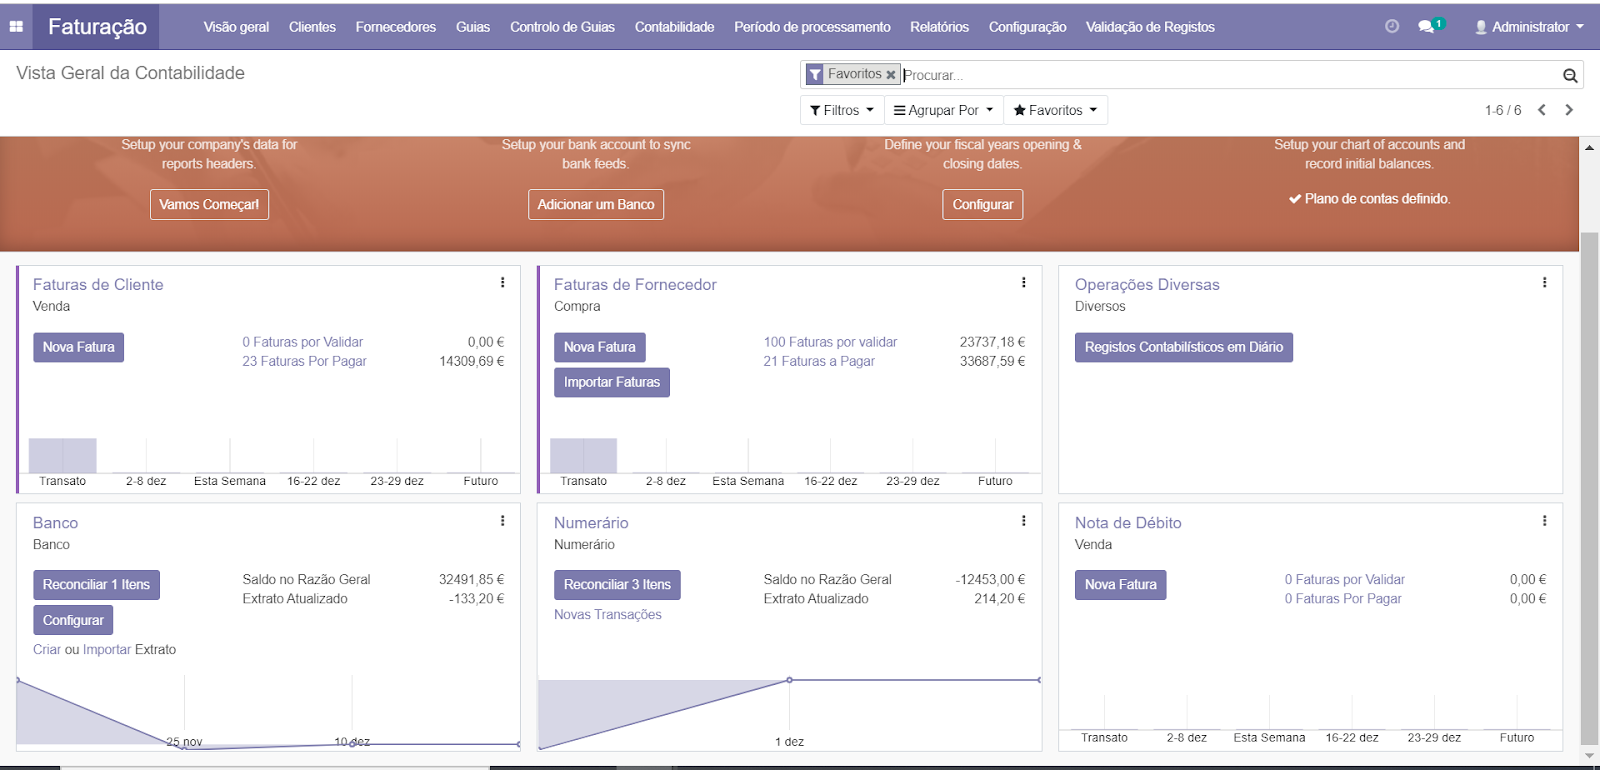1600x770 pixels.
Task: Open Faturas de Cliente kebab menu
Action: coord(502,283)
